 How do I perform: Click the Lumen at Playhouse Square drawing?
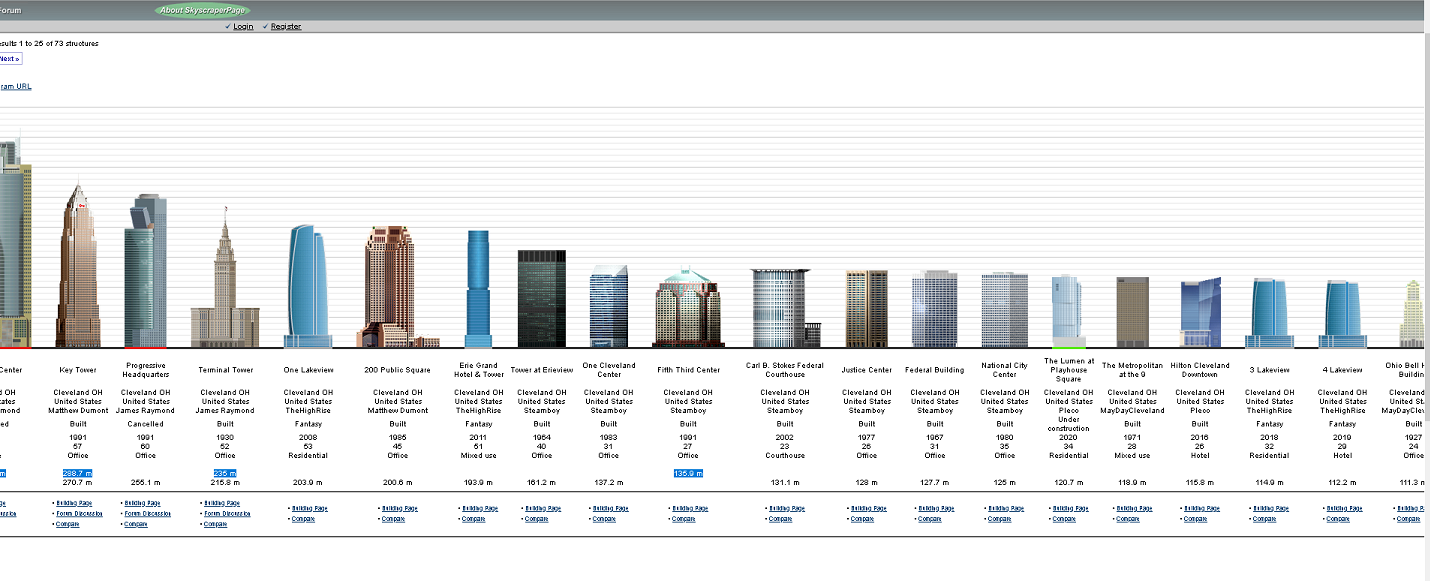point(1067,312)
